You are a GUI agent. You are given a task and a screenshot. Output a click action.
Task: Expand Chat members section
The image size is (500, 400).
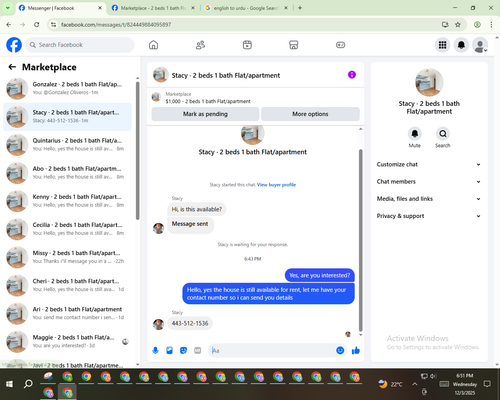point(429,182)
